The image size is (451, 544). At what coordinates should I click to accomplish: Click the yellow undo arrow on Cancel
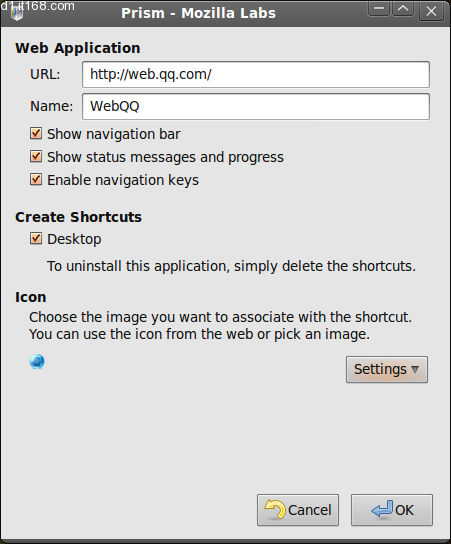(275, 509)
